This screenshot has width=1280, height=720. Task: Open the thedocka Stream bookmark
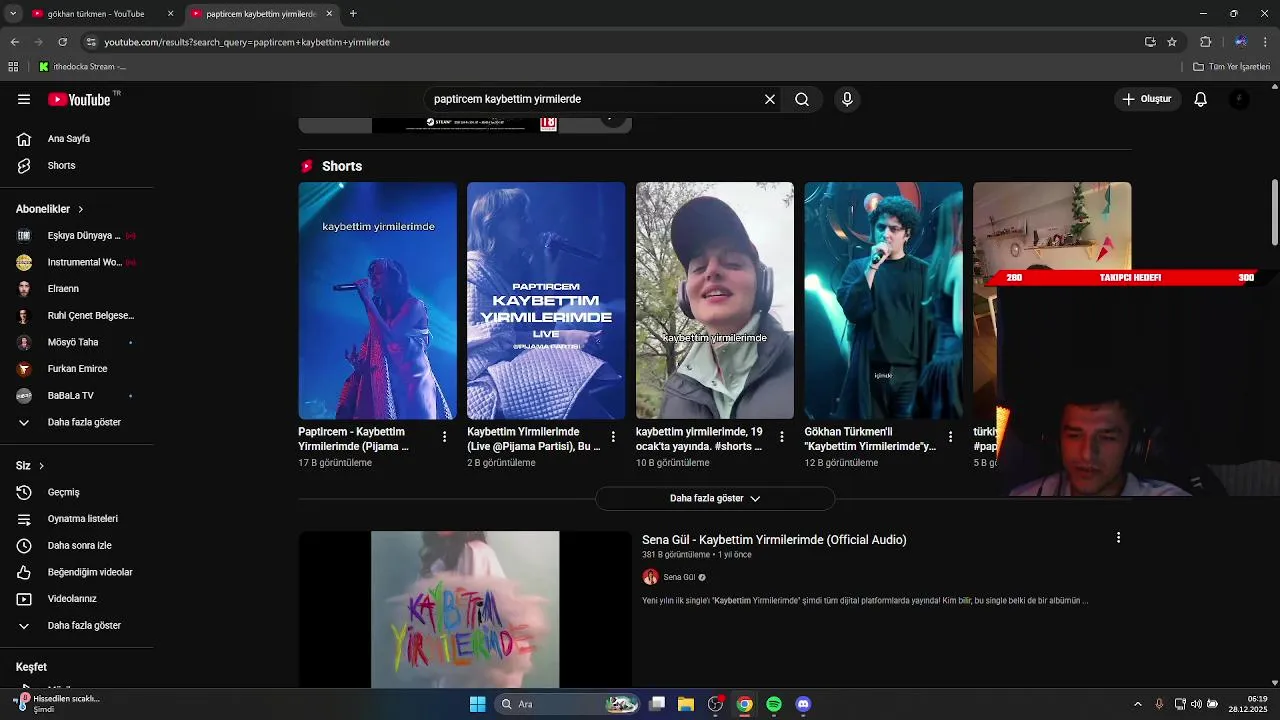[x=82, y=67]
